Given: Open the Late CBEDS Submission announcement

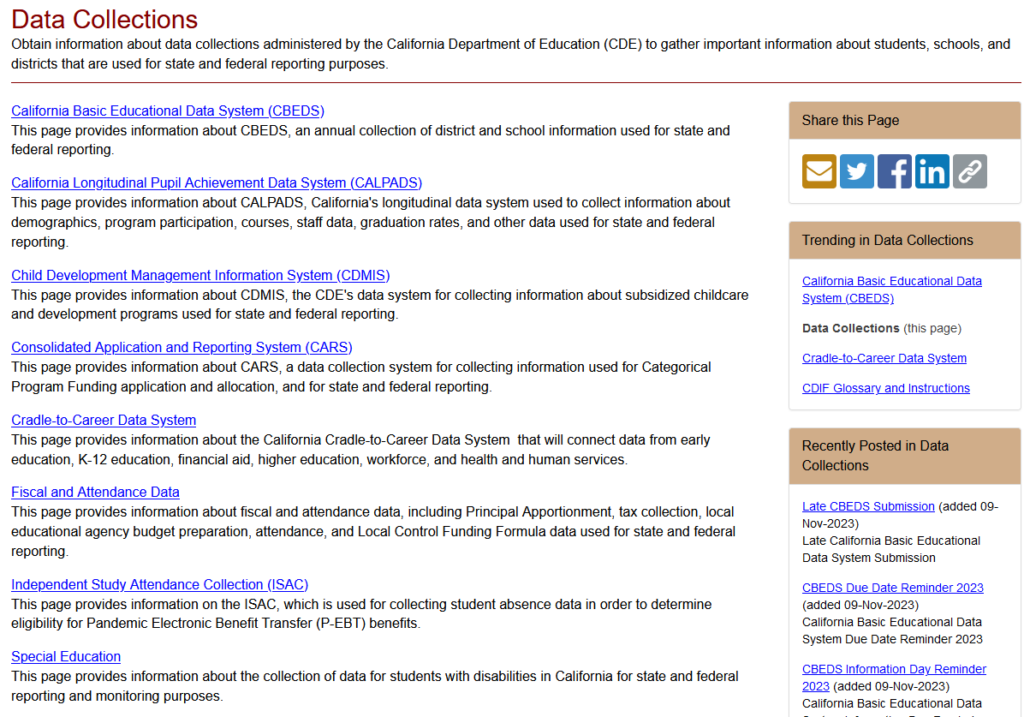Looking at the screenshot, I should click(868, 506).
